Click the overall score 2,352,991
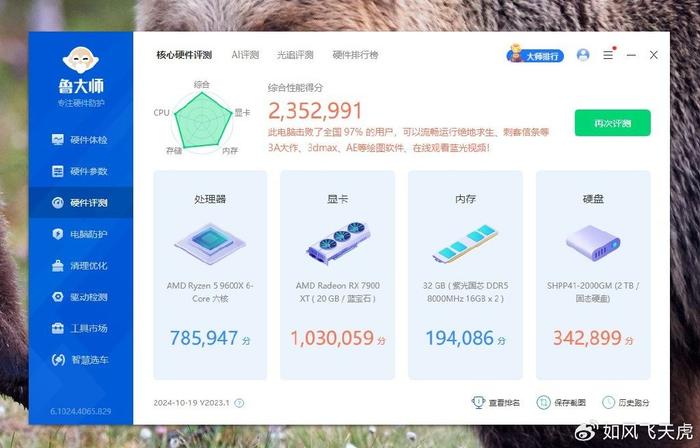 315,111
